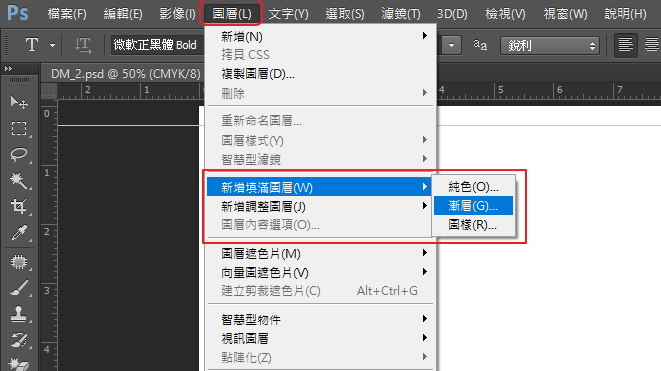661x371 pixels.
Task: Expand the collapsed tools panel arrows
Action: pyautogui.click(x=8, y=68)
